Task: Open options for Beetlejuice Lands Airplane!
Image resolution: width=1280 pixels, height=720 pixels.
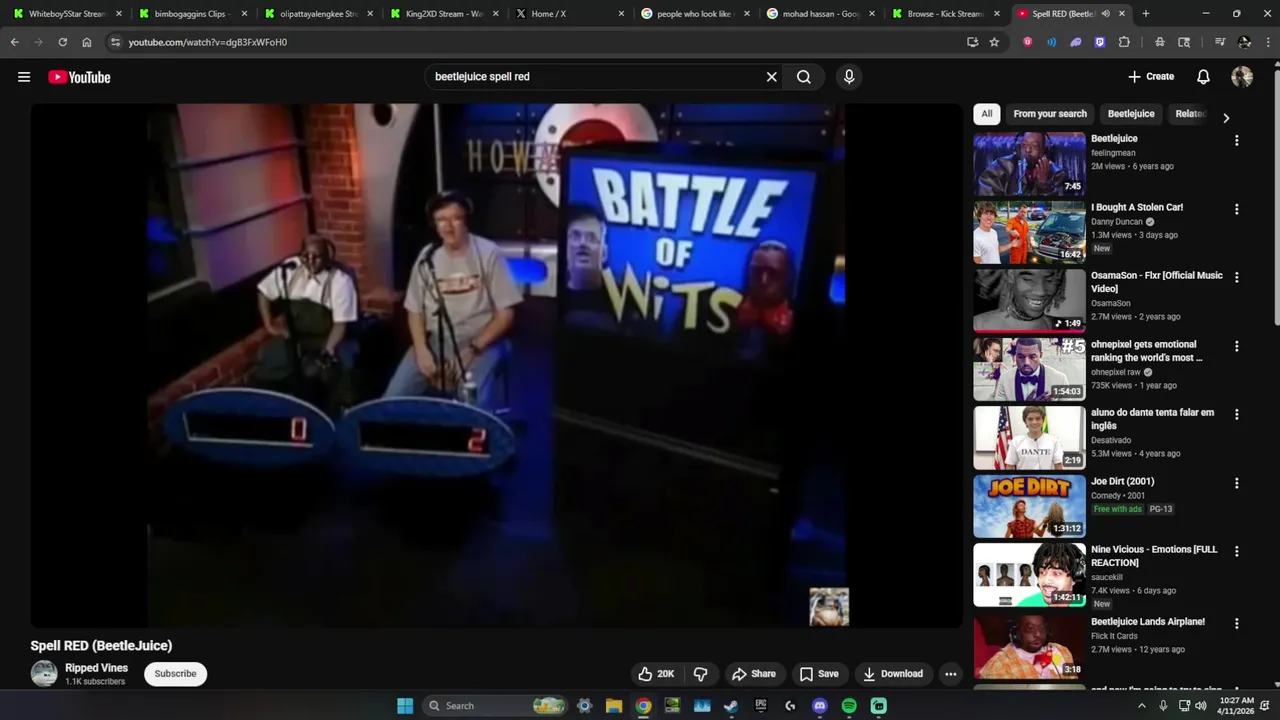Action: click(1237, 624)
